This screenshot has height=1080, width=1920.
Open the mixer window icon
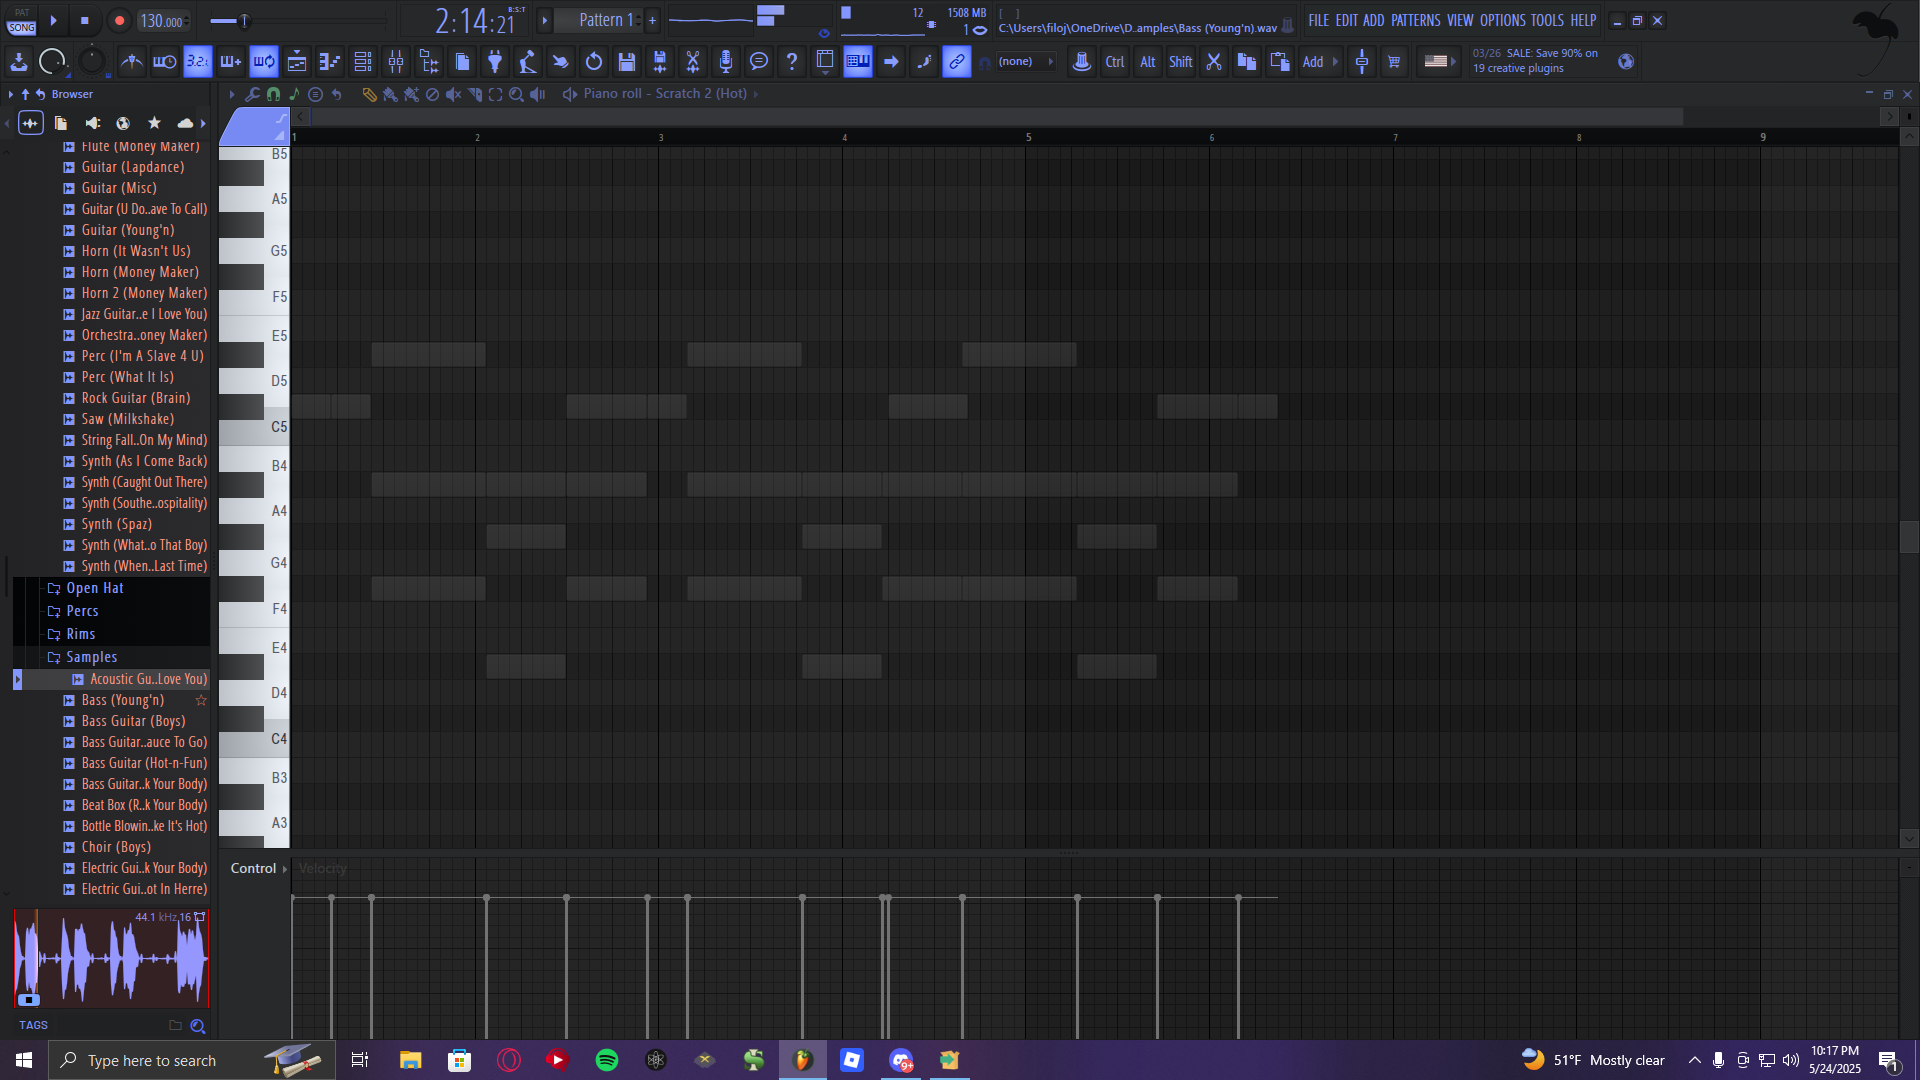[x=396, y=62]
